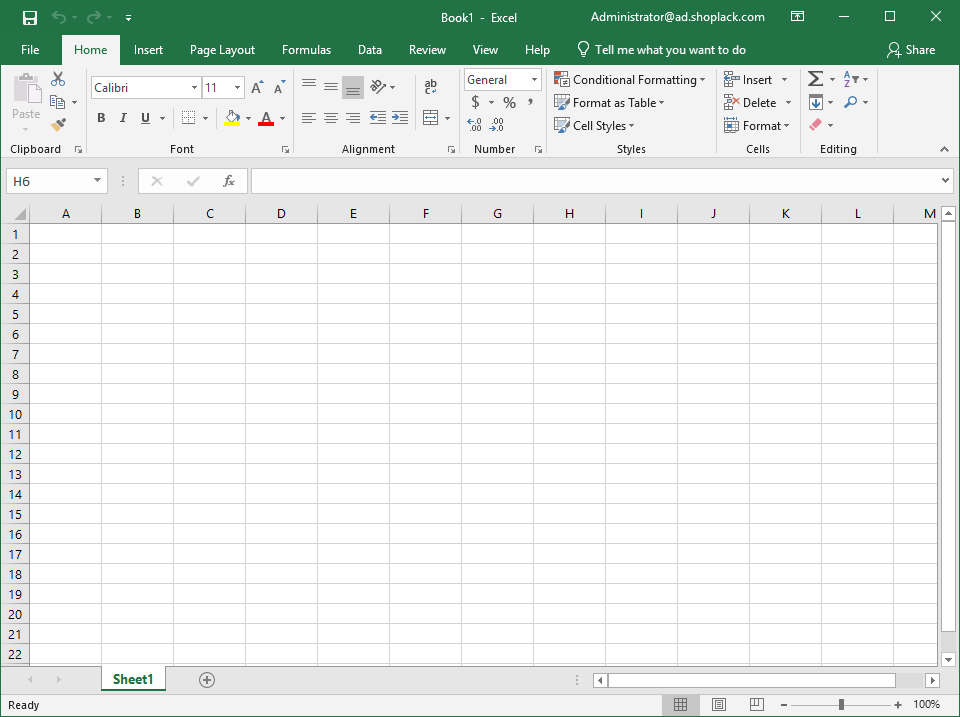Image resolution: width=960 pixels, height=717 pixels.
Task: Click the Wrap Text icon
Action: click(430, 86)
